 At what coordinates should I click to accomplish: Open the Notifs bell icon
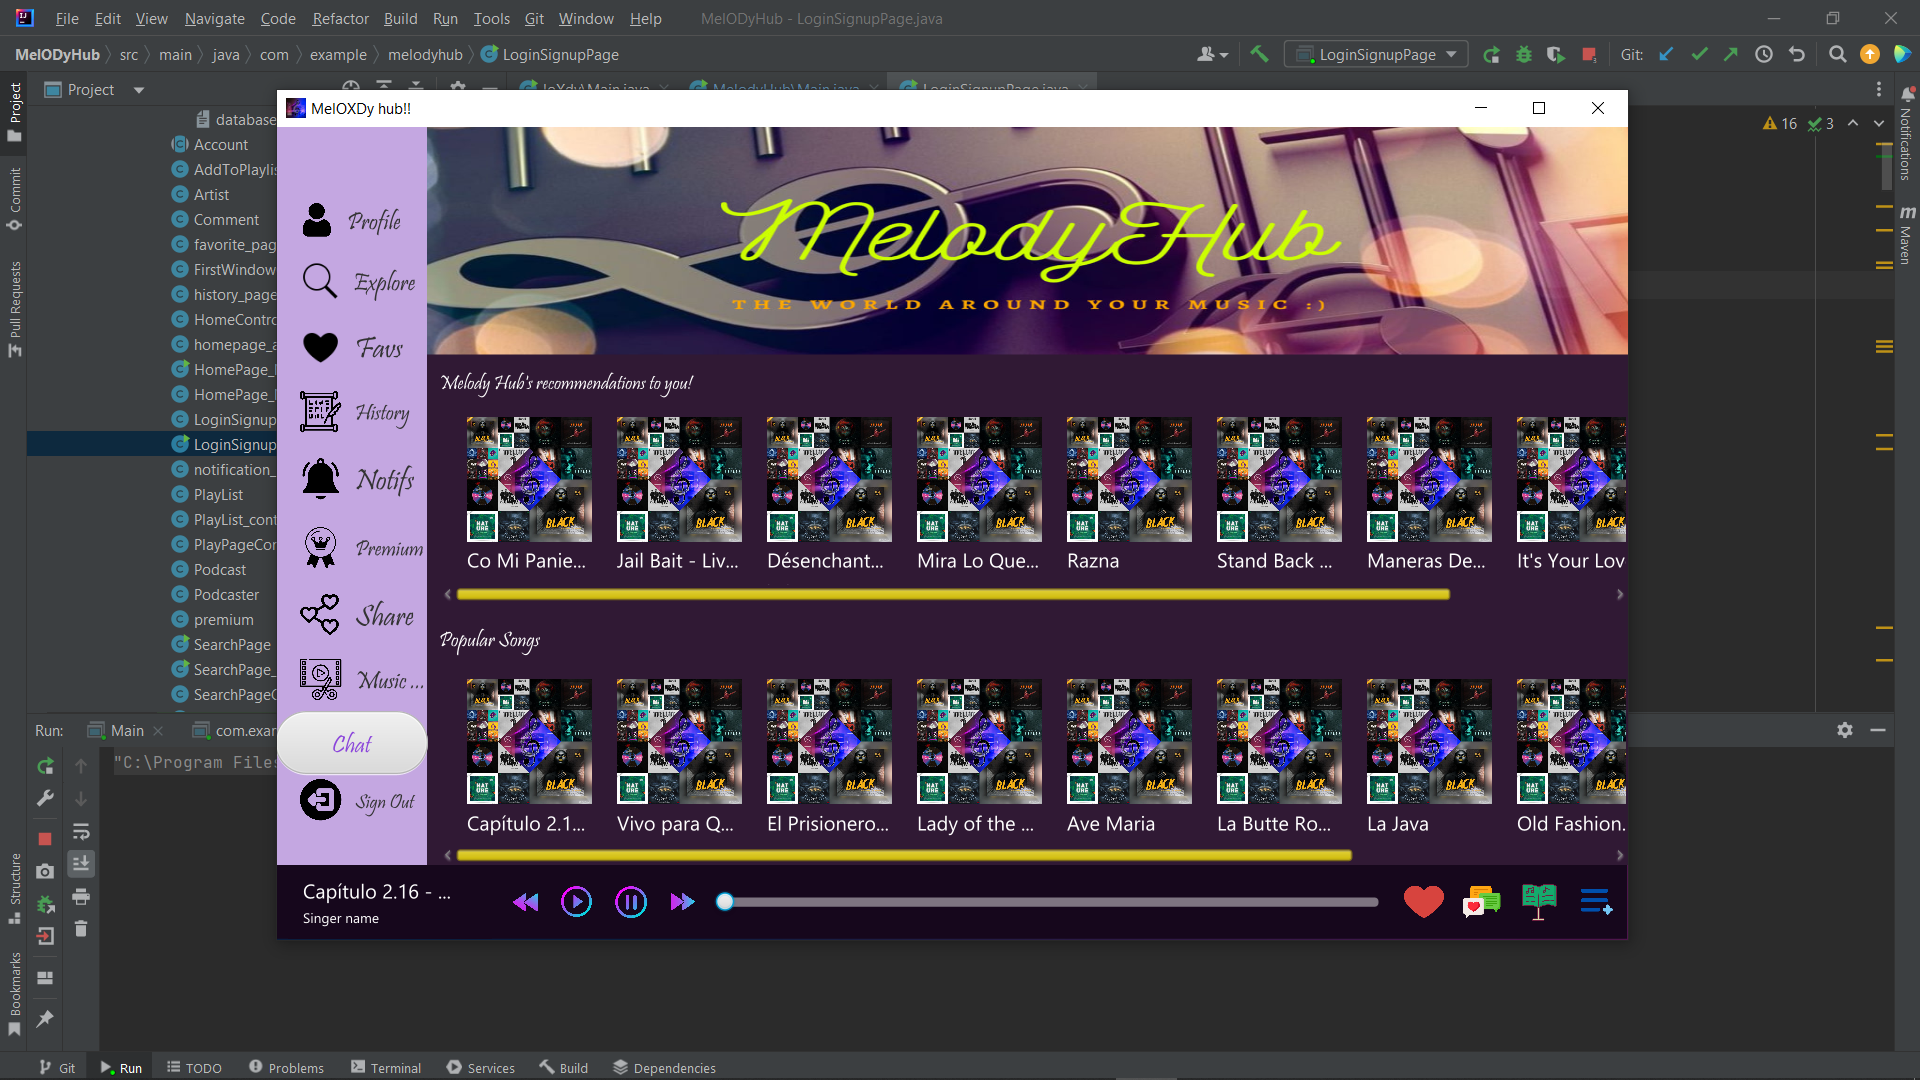tap(320, 479)
